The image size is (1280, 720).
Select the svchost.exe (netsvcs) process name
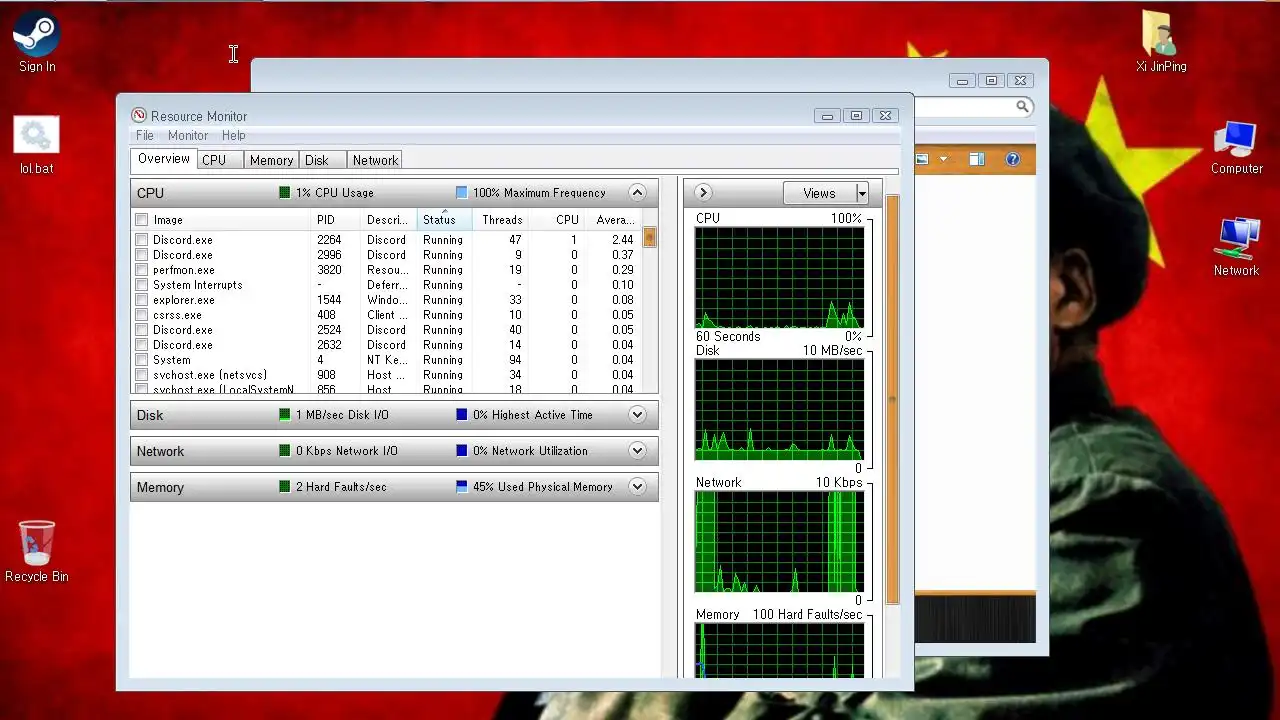click(x=210, y=375)
